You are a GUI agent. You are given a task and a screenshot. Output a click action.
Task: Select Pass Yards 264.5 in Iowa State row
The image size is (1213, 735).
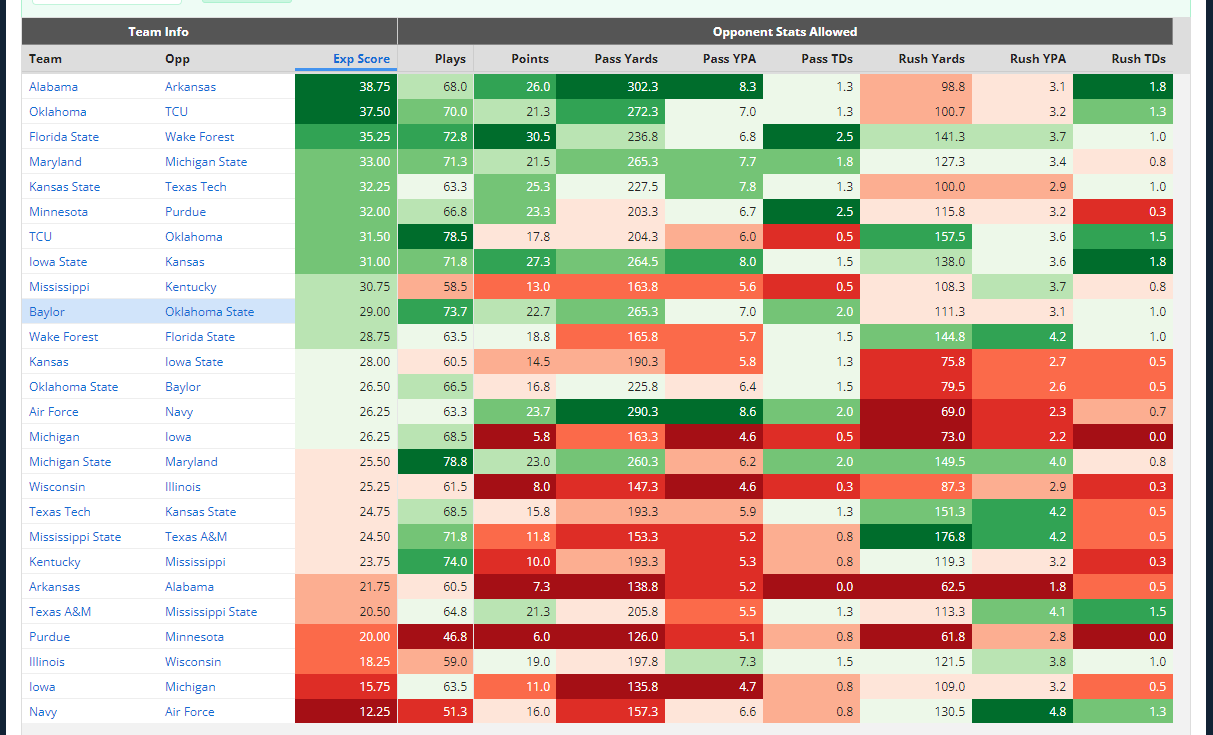pyautogui.click(x=609, y=262)
